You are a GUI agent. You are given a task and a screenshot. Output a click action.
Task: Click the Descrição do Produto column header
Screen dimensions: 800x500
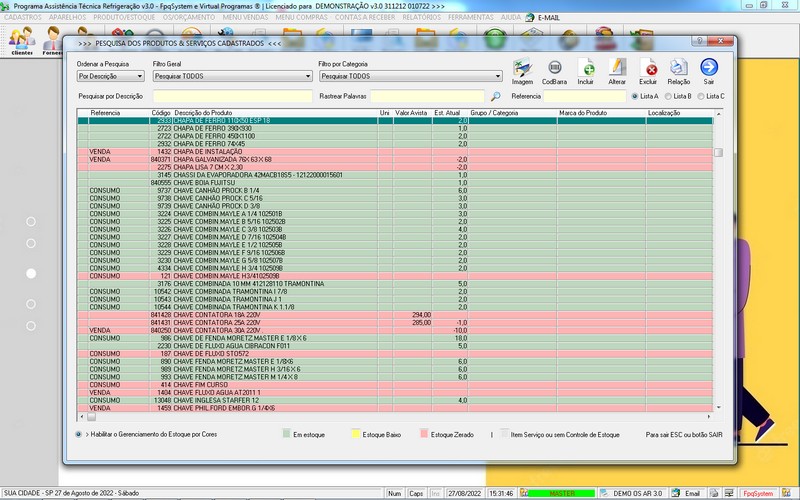[x=204, y=113]
